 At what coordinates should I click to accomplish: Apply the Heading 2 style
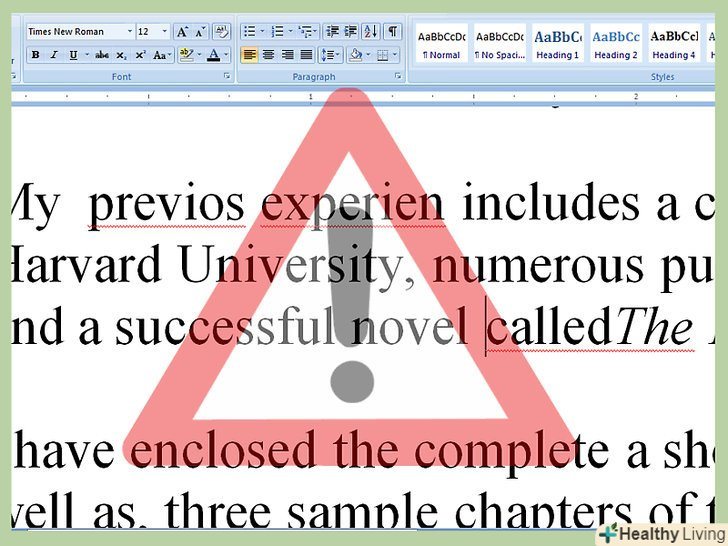[x=616, y=44]
